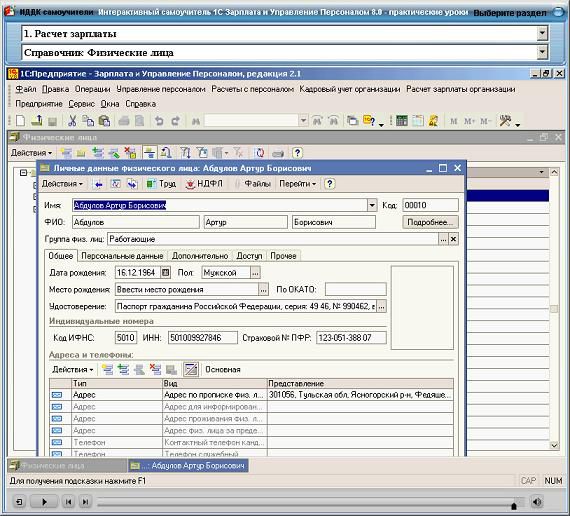
Task: Open the Calculator icon in main toolbar
Action: (401, 120)
